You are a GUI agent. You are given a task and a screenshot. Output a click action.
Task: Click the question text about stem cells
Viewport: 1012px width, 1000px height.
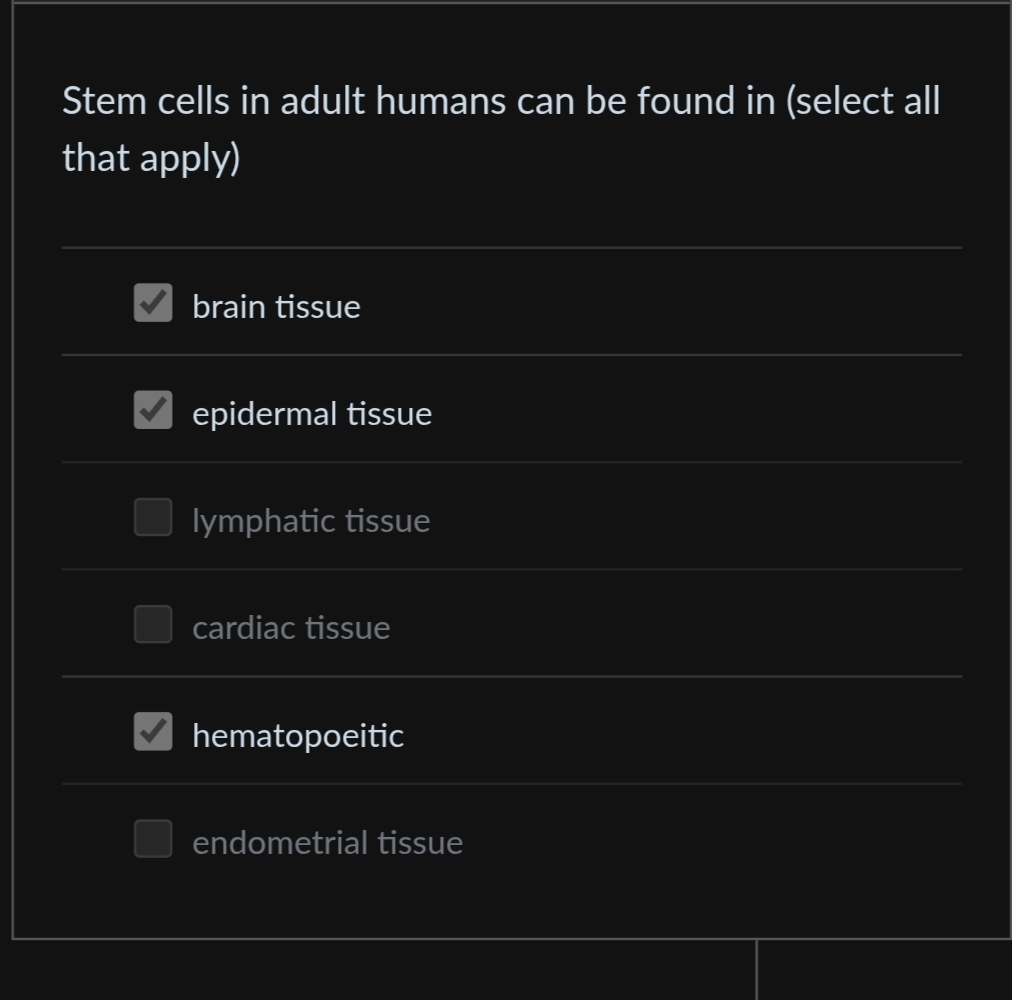[500, 128]
